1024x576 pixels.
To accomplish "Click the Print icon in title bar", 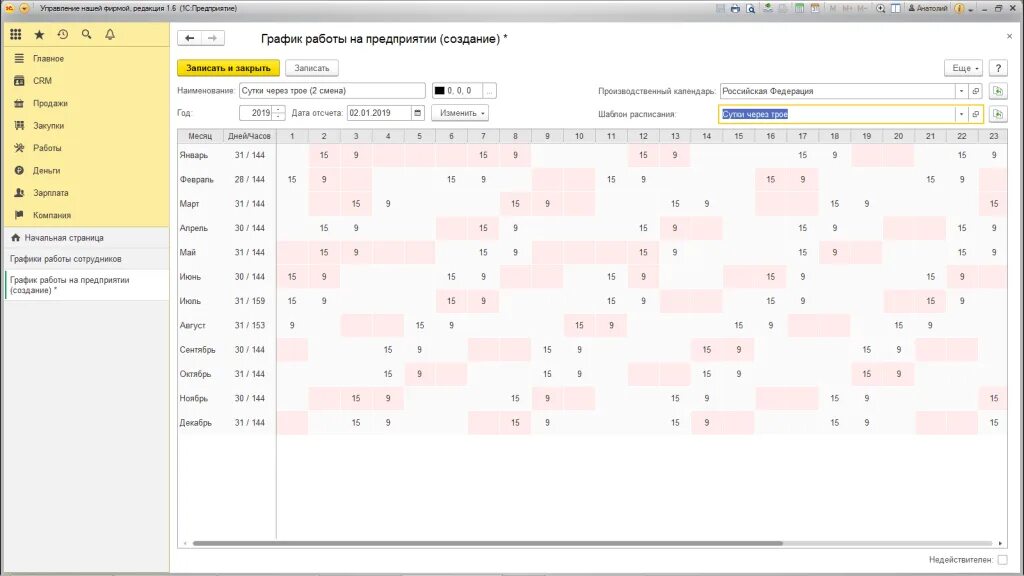I will (x=735, y=8).
